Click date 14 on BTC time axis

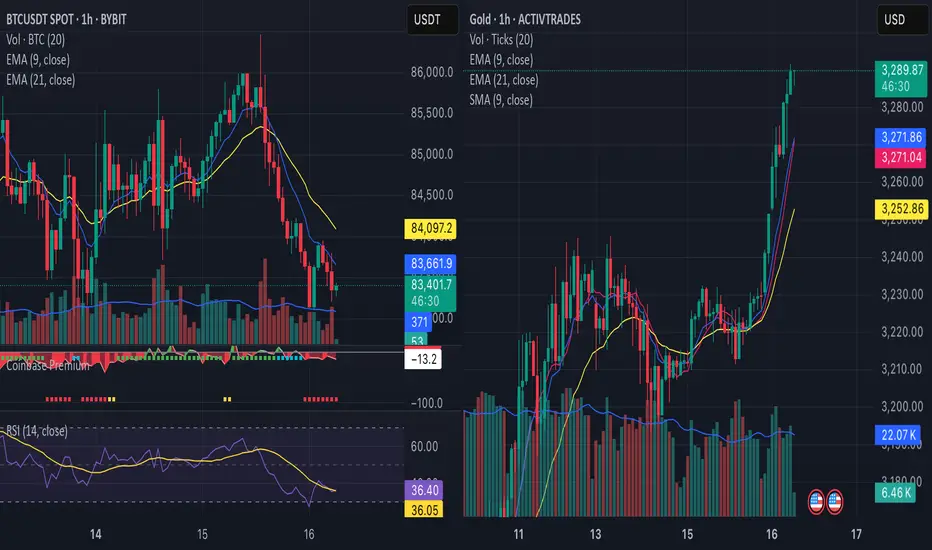96,534
